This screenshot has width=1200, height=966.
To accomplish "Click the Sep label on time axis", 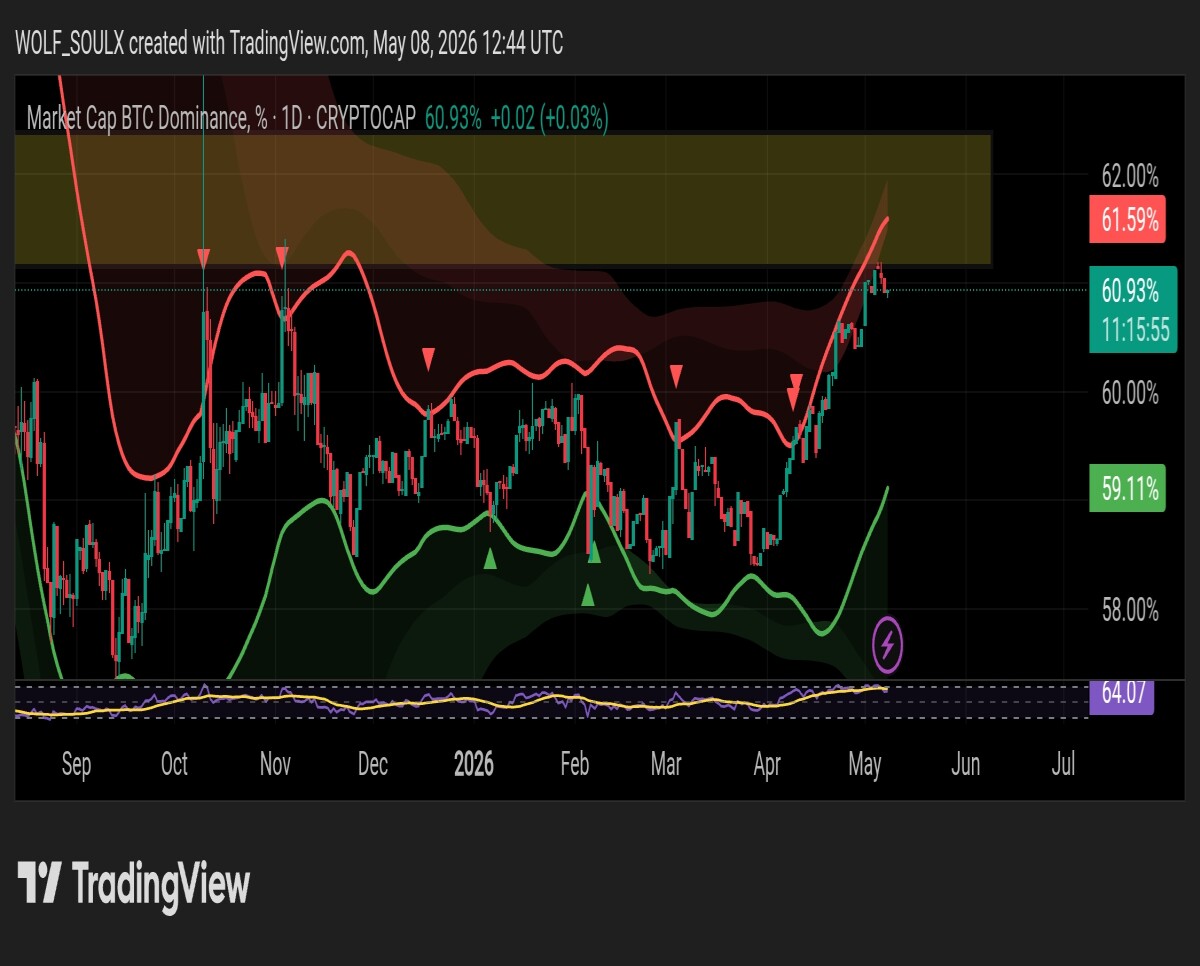I will point(76,765).
